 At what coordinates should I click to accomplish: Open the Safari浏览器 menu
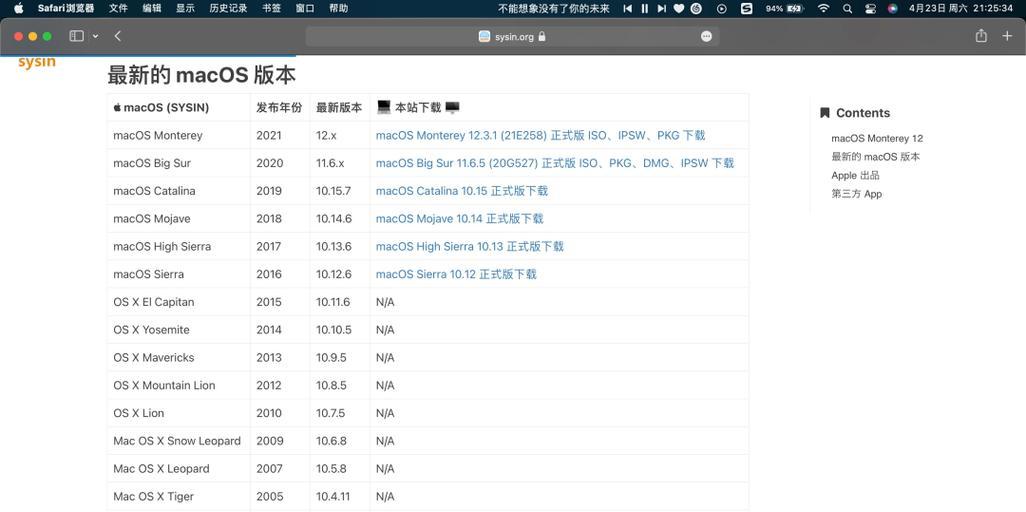tap(65, 9)
